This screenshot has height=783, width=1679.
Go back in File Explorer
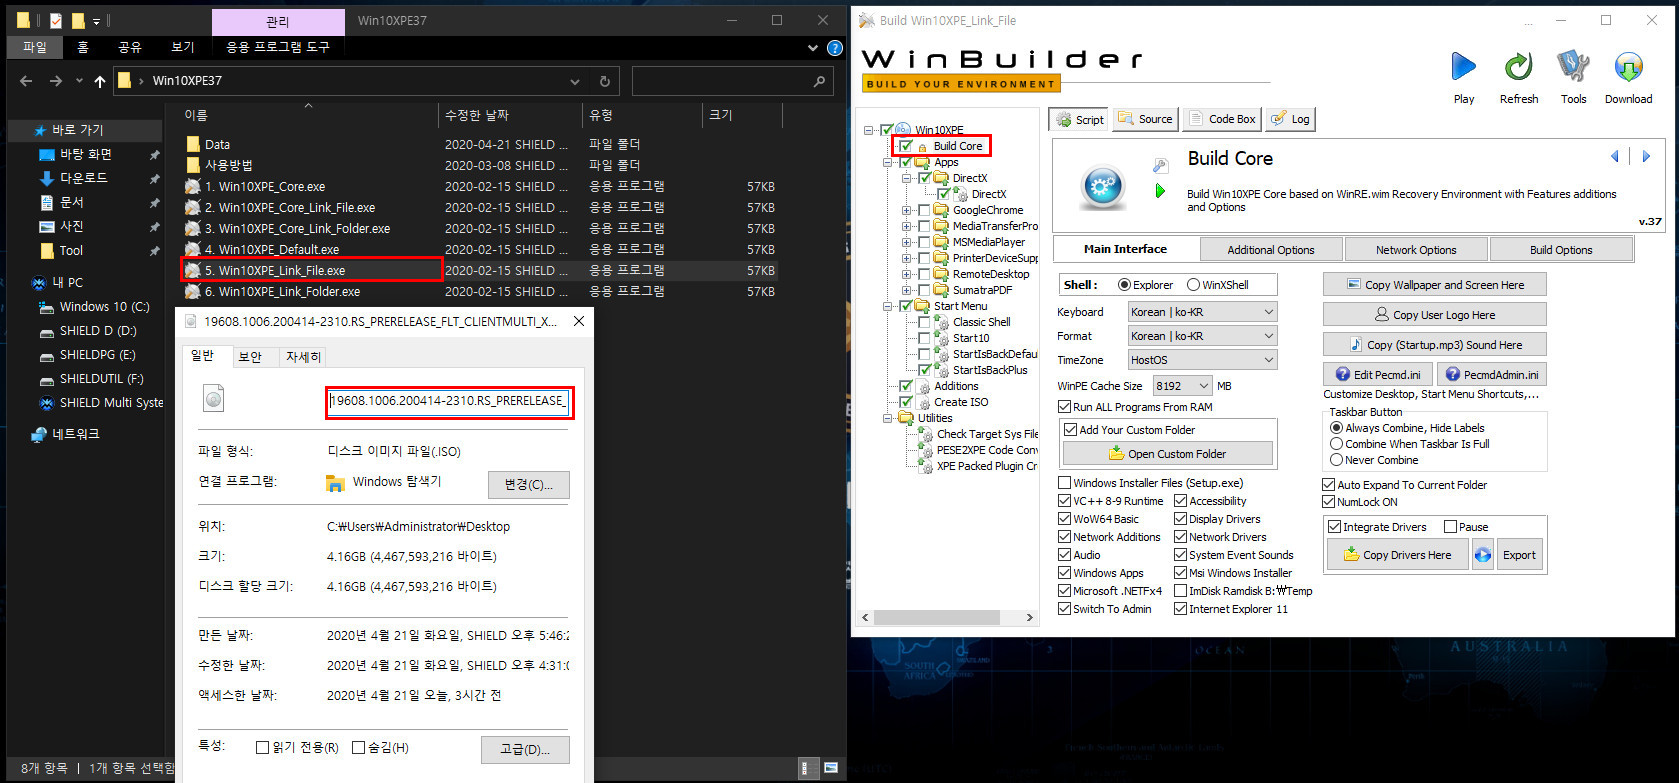pyautogui.click(x=26, y=81)
